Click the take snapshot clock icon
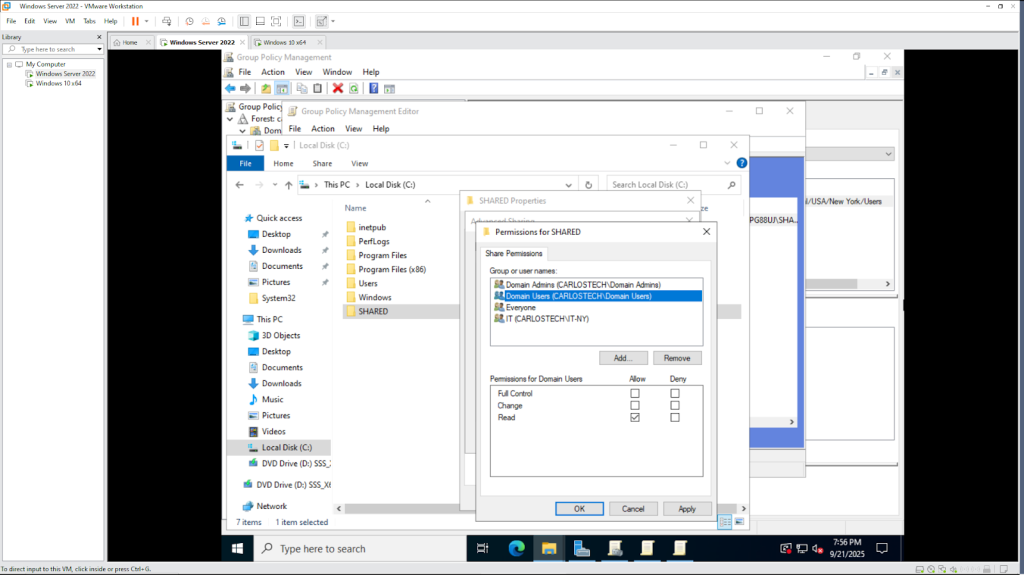Image resolution: width=1024 pixels, height=575 pixels. [190, 21]
